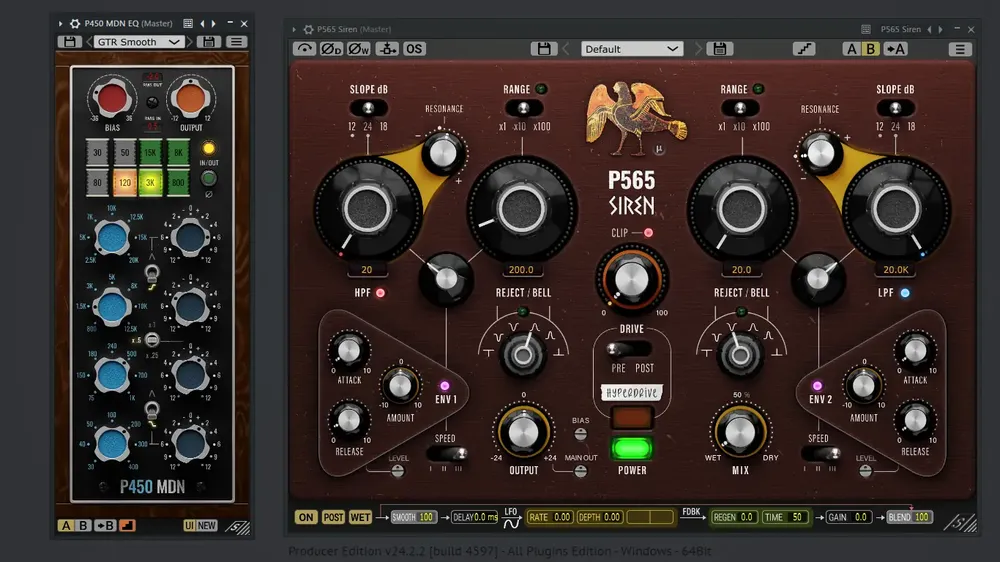This screenshot has width=1000, height=562.
Task: Expand the arrow menu left of P565 Siren title
Action: pos(294,29)
